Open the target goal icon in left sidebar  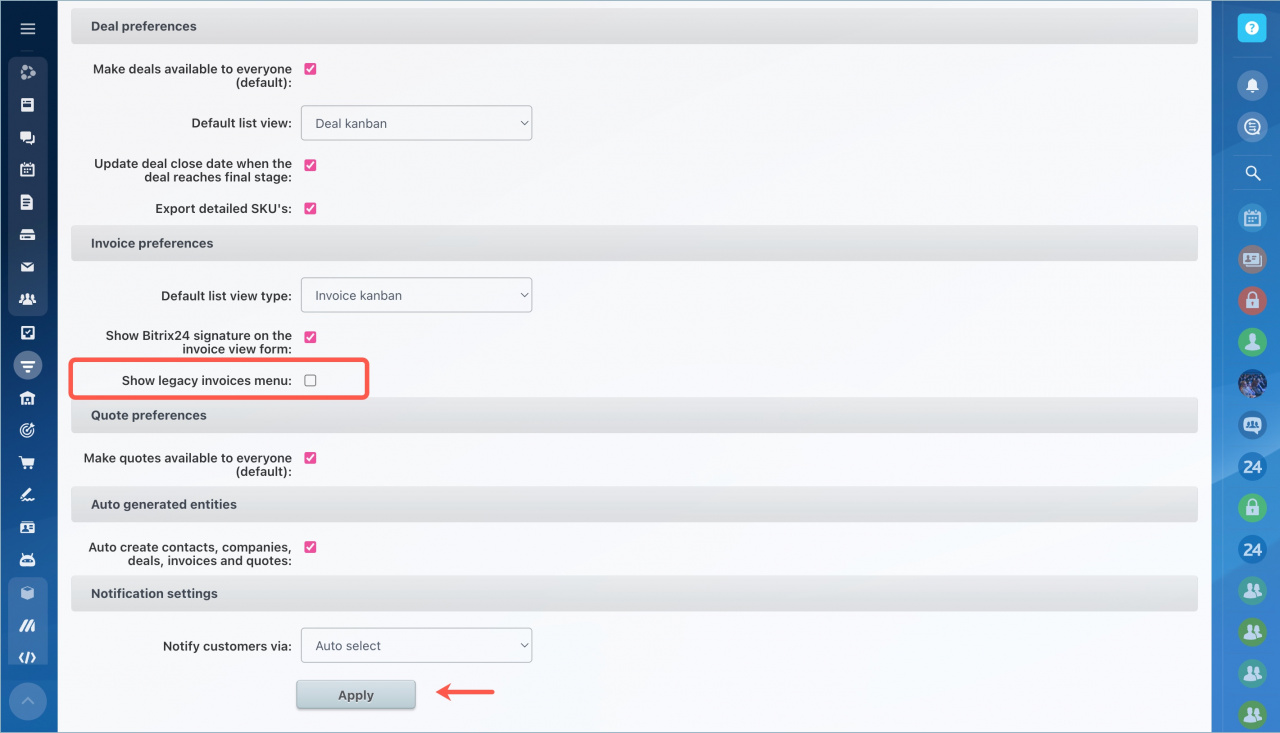(28, 430)
